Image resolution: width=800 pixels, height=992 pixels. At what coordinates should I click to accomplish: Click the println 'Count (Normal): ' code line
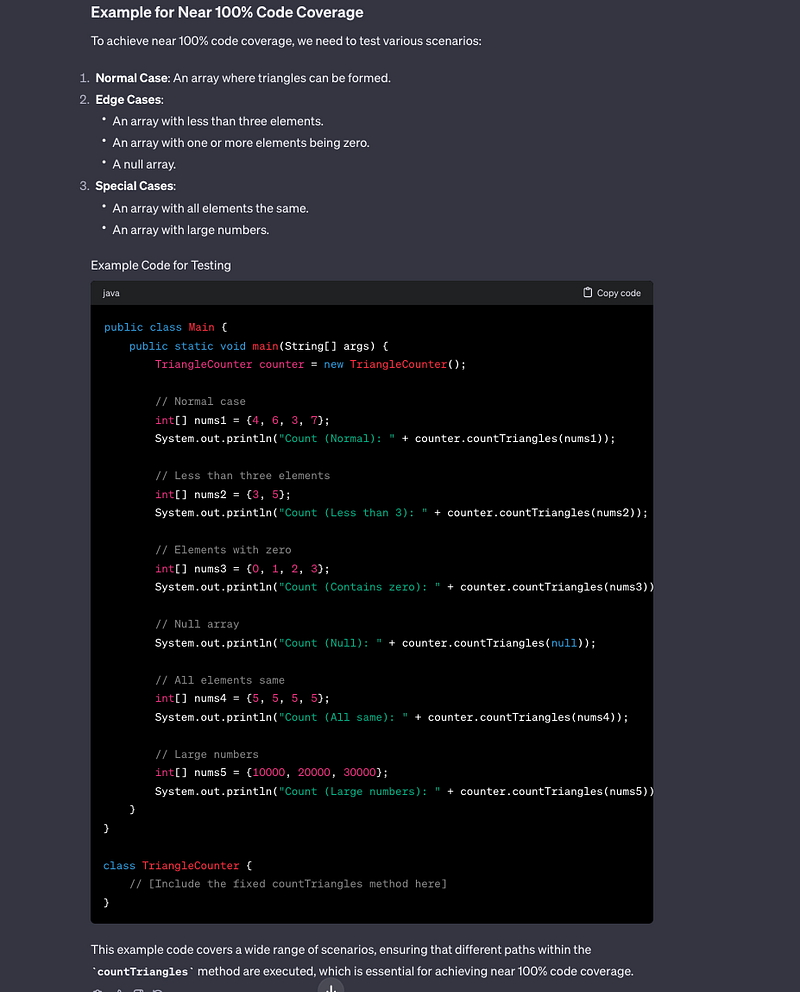[385, 438]
